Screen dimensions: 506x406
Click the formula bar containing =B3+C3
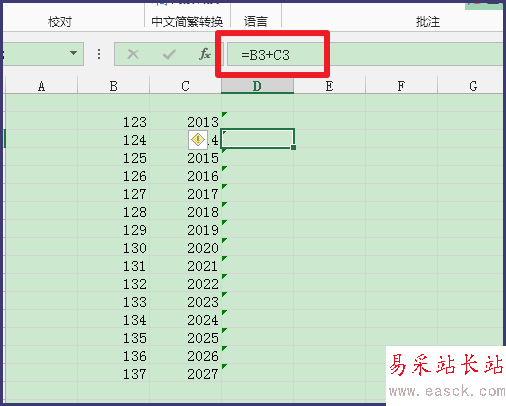pos(365,54)
